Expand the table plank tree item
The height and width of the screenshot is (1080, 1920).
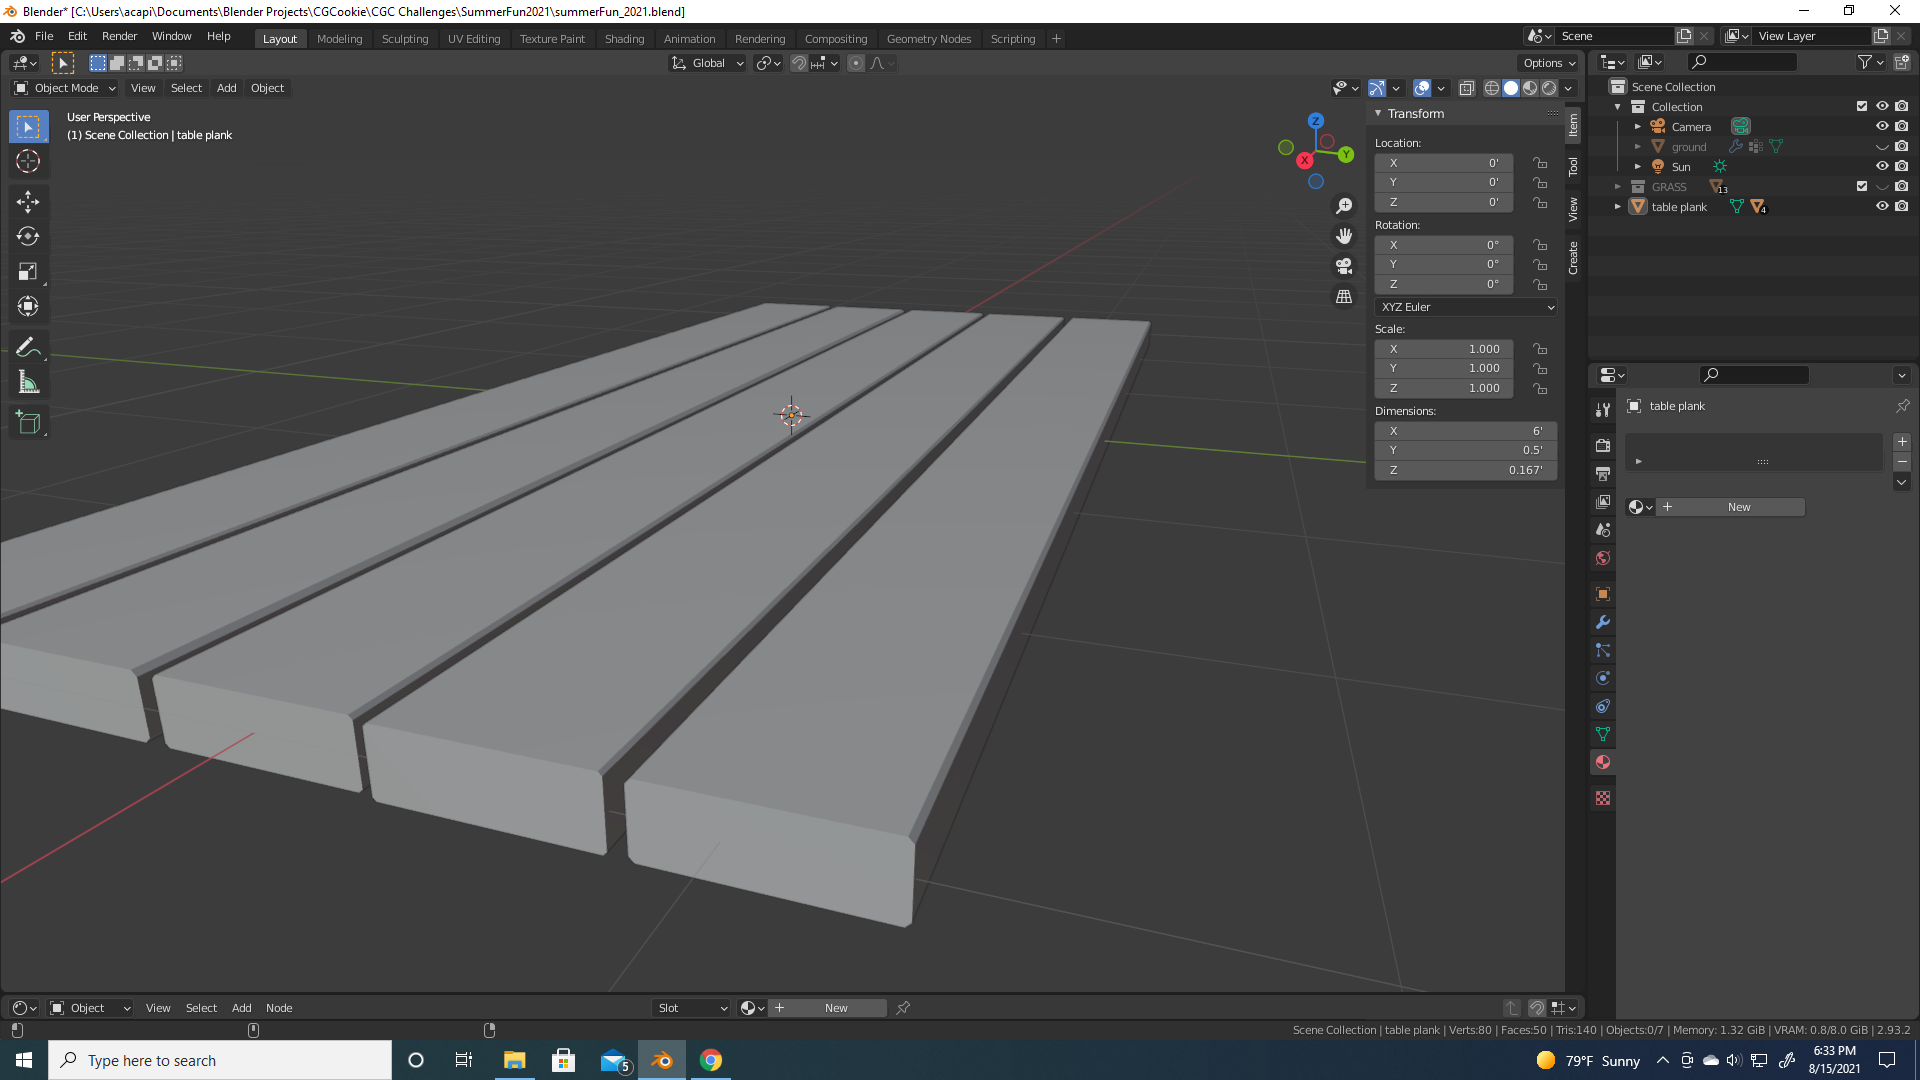pyautogui.click(x=1618, y=207)
